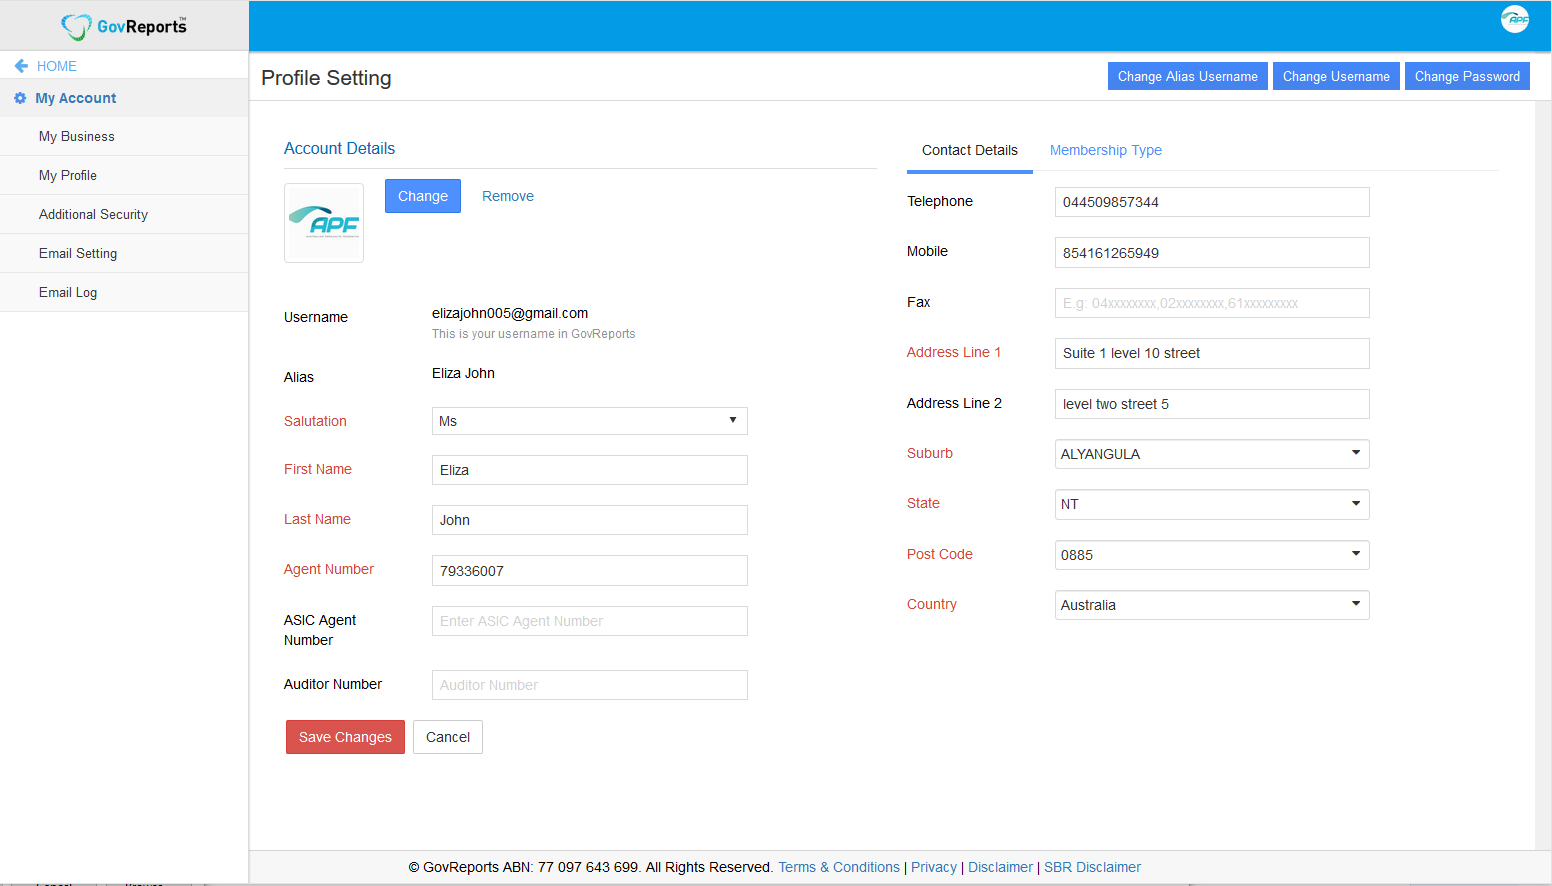
Task: Expand the State dropdown
Action: click(1211, 504)
